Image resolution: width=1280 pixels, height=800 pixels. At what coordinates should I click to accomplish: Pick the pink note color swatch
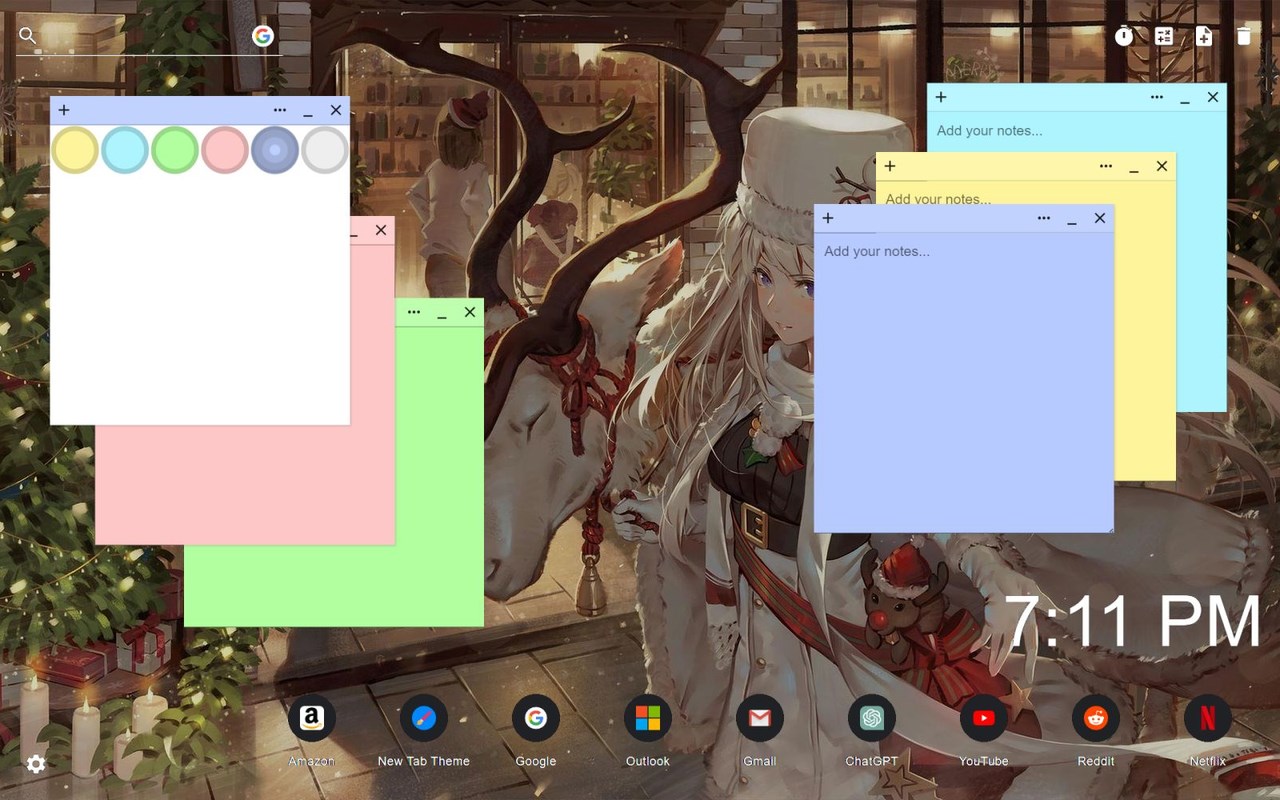click(225, 150)
